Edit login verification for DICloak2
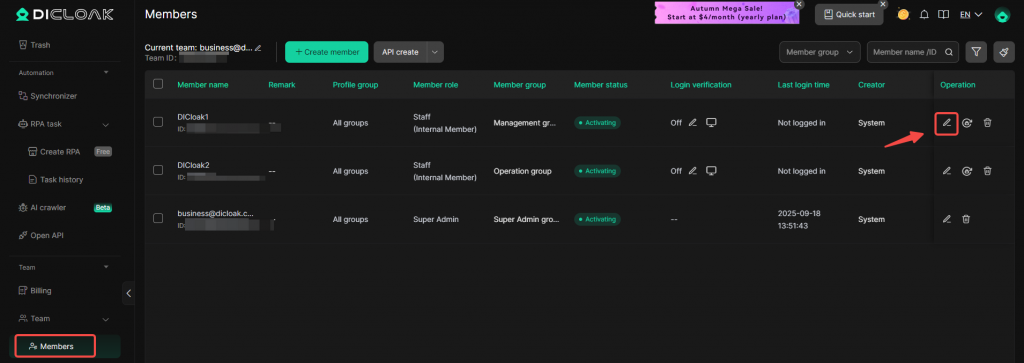The image size is (1024, 363). pyautogui.click(x=693, y=171)
